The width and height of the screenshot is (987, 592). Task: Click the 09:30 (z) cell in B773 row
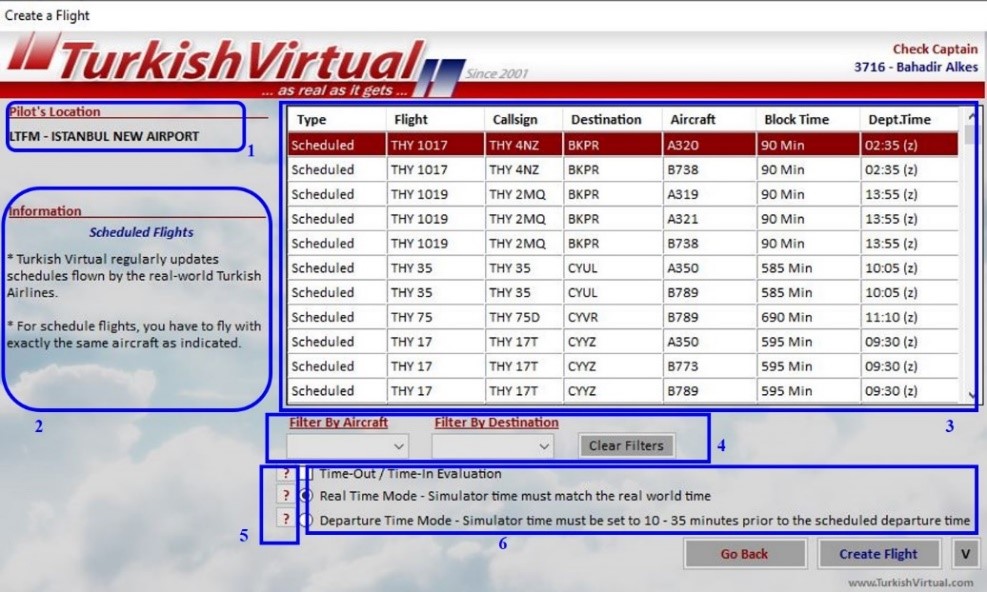(x=909, y=366)
